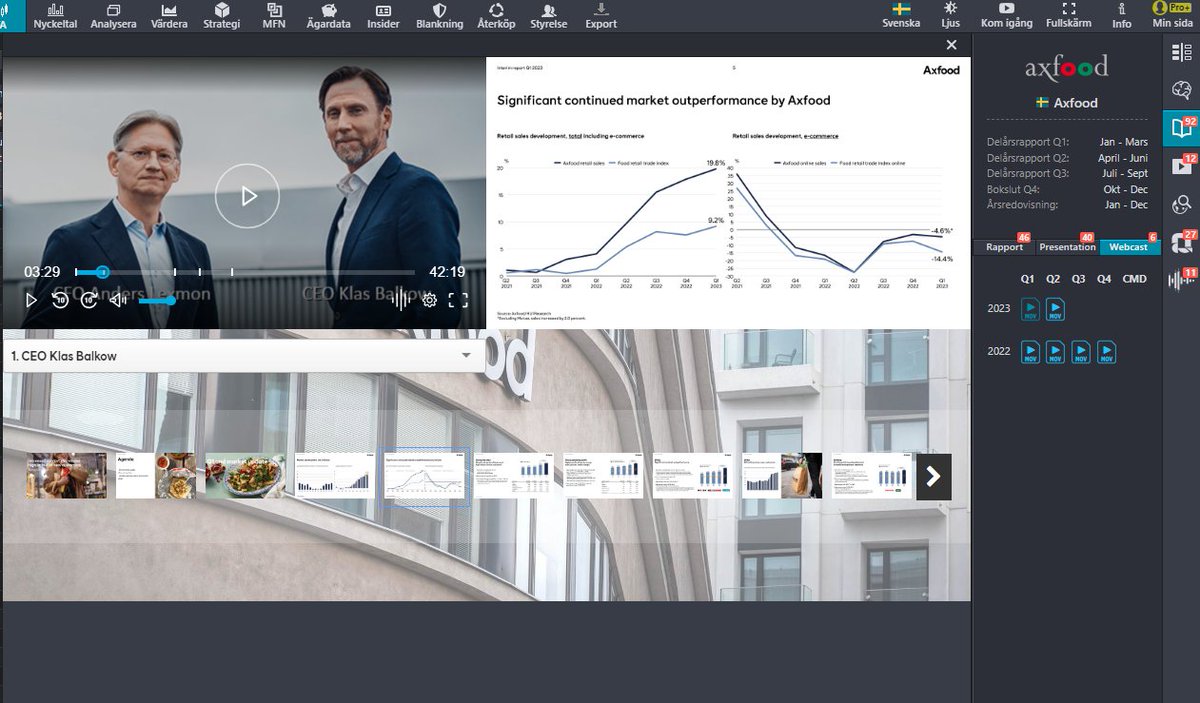Close the webcast viewer with X
The width and height of the screenshot is (1200, 703).
tap(951, 45)
